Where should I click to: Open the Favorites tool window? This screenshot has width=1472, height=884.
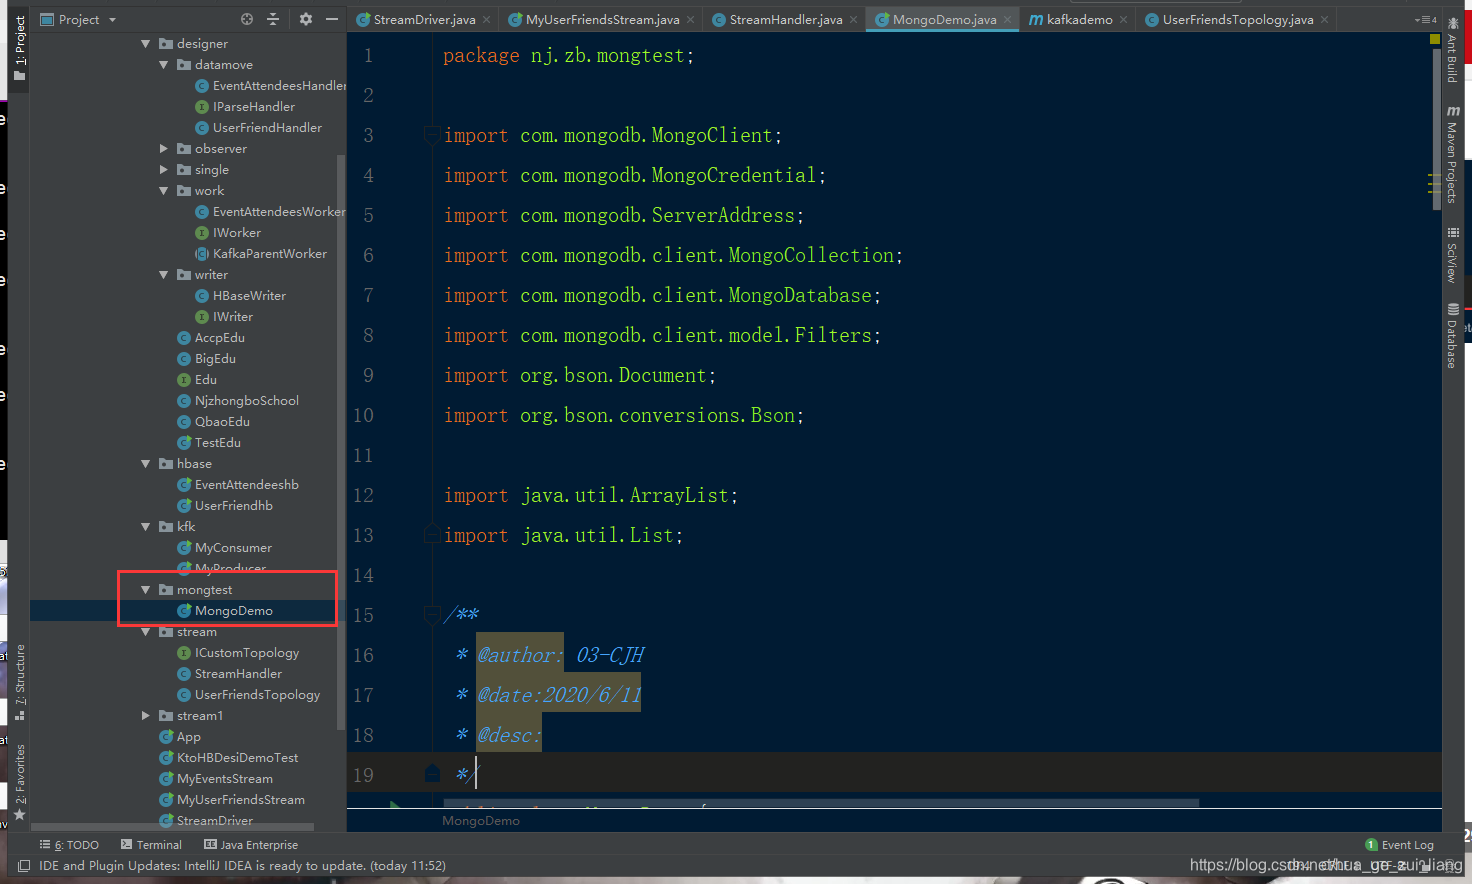[x=19, y=782]
